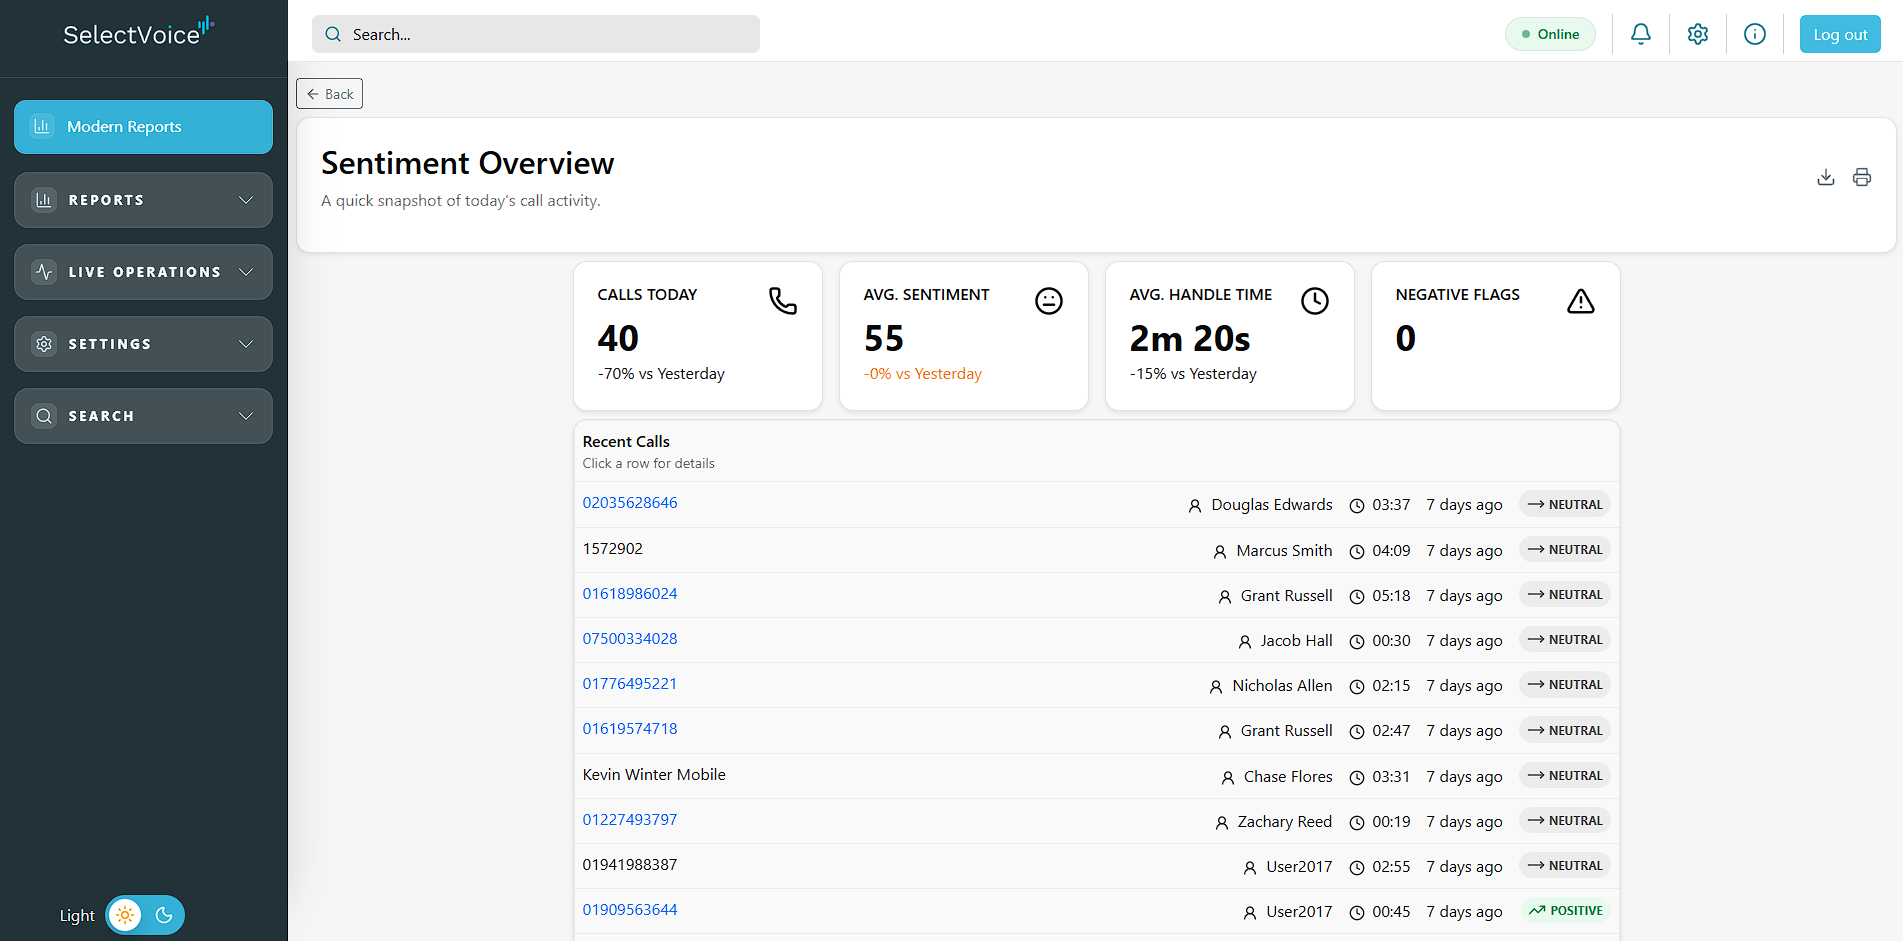Switch to light mode sun toggle
Viewport: 1903px width, 941px height.
tap(125, 915)
